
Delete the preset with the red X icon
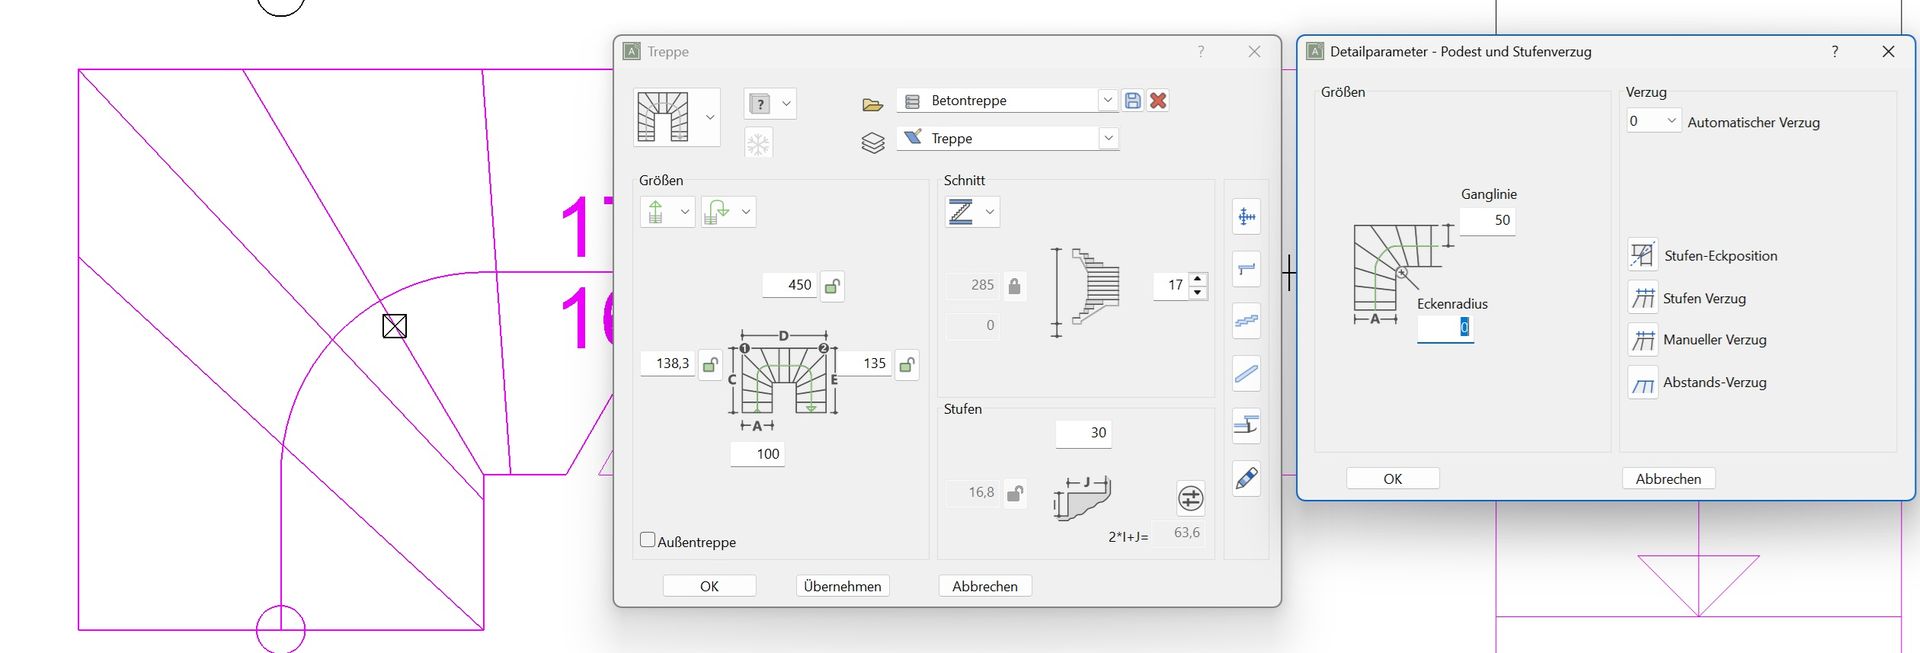coord(1158,100)
